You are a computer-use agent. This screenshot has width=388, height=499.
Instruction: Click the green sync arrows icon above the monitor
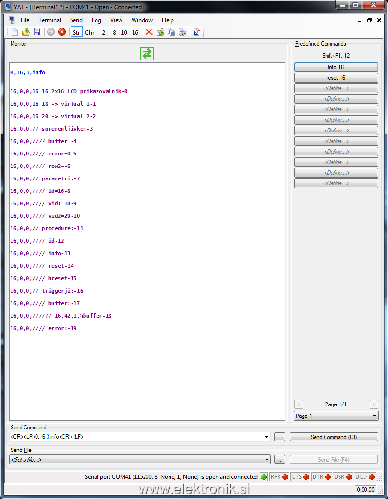point(147,53)
